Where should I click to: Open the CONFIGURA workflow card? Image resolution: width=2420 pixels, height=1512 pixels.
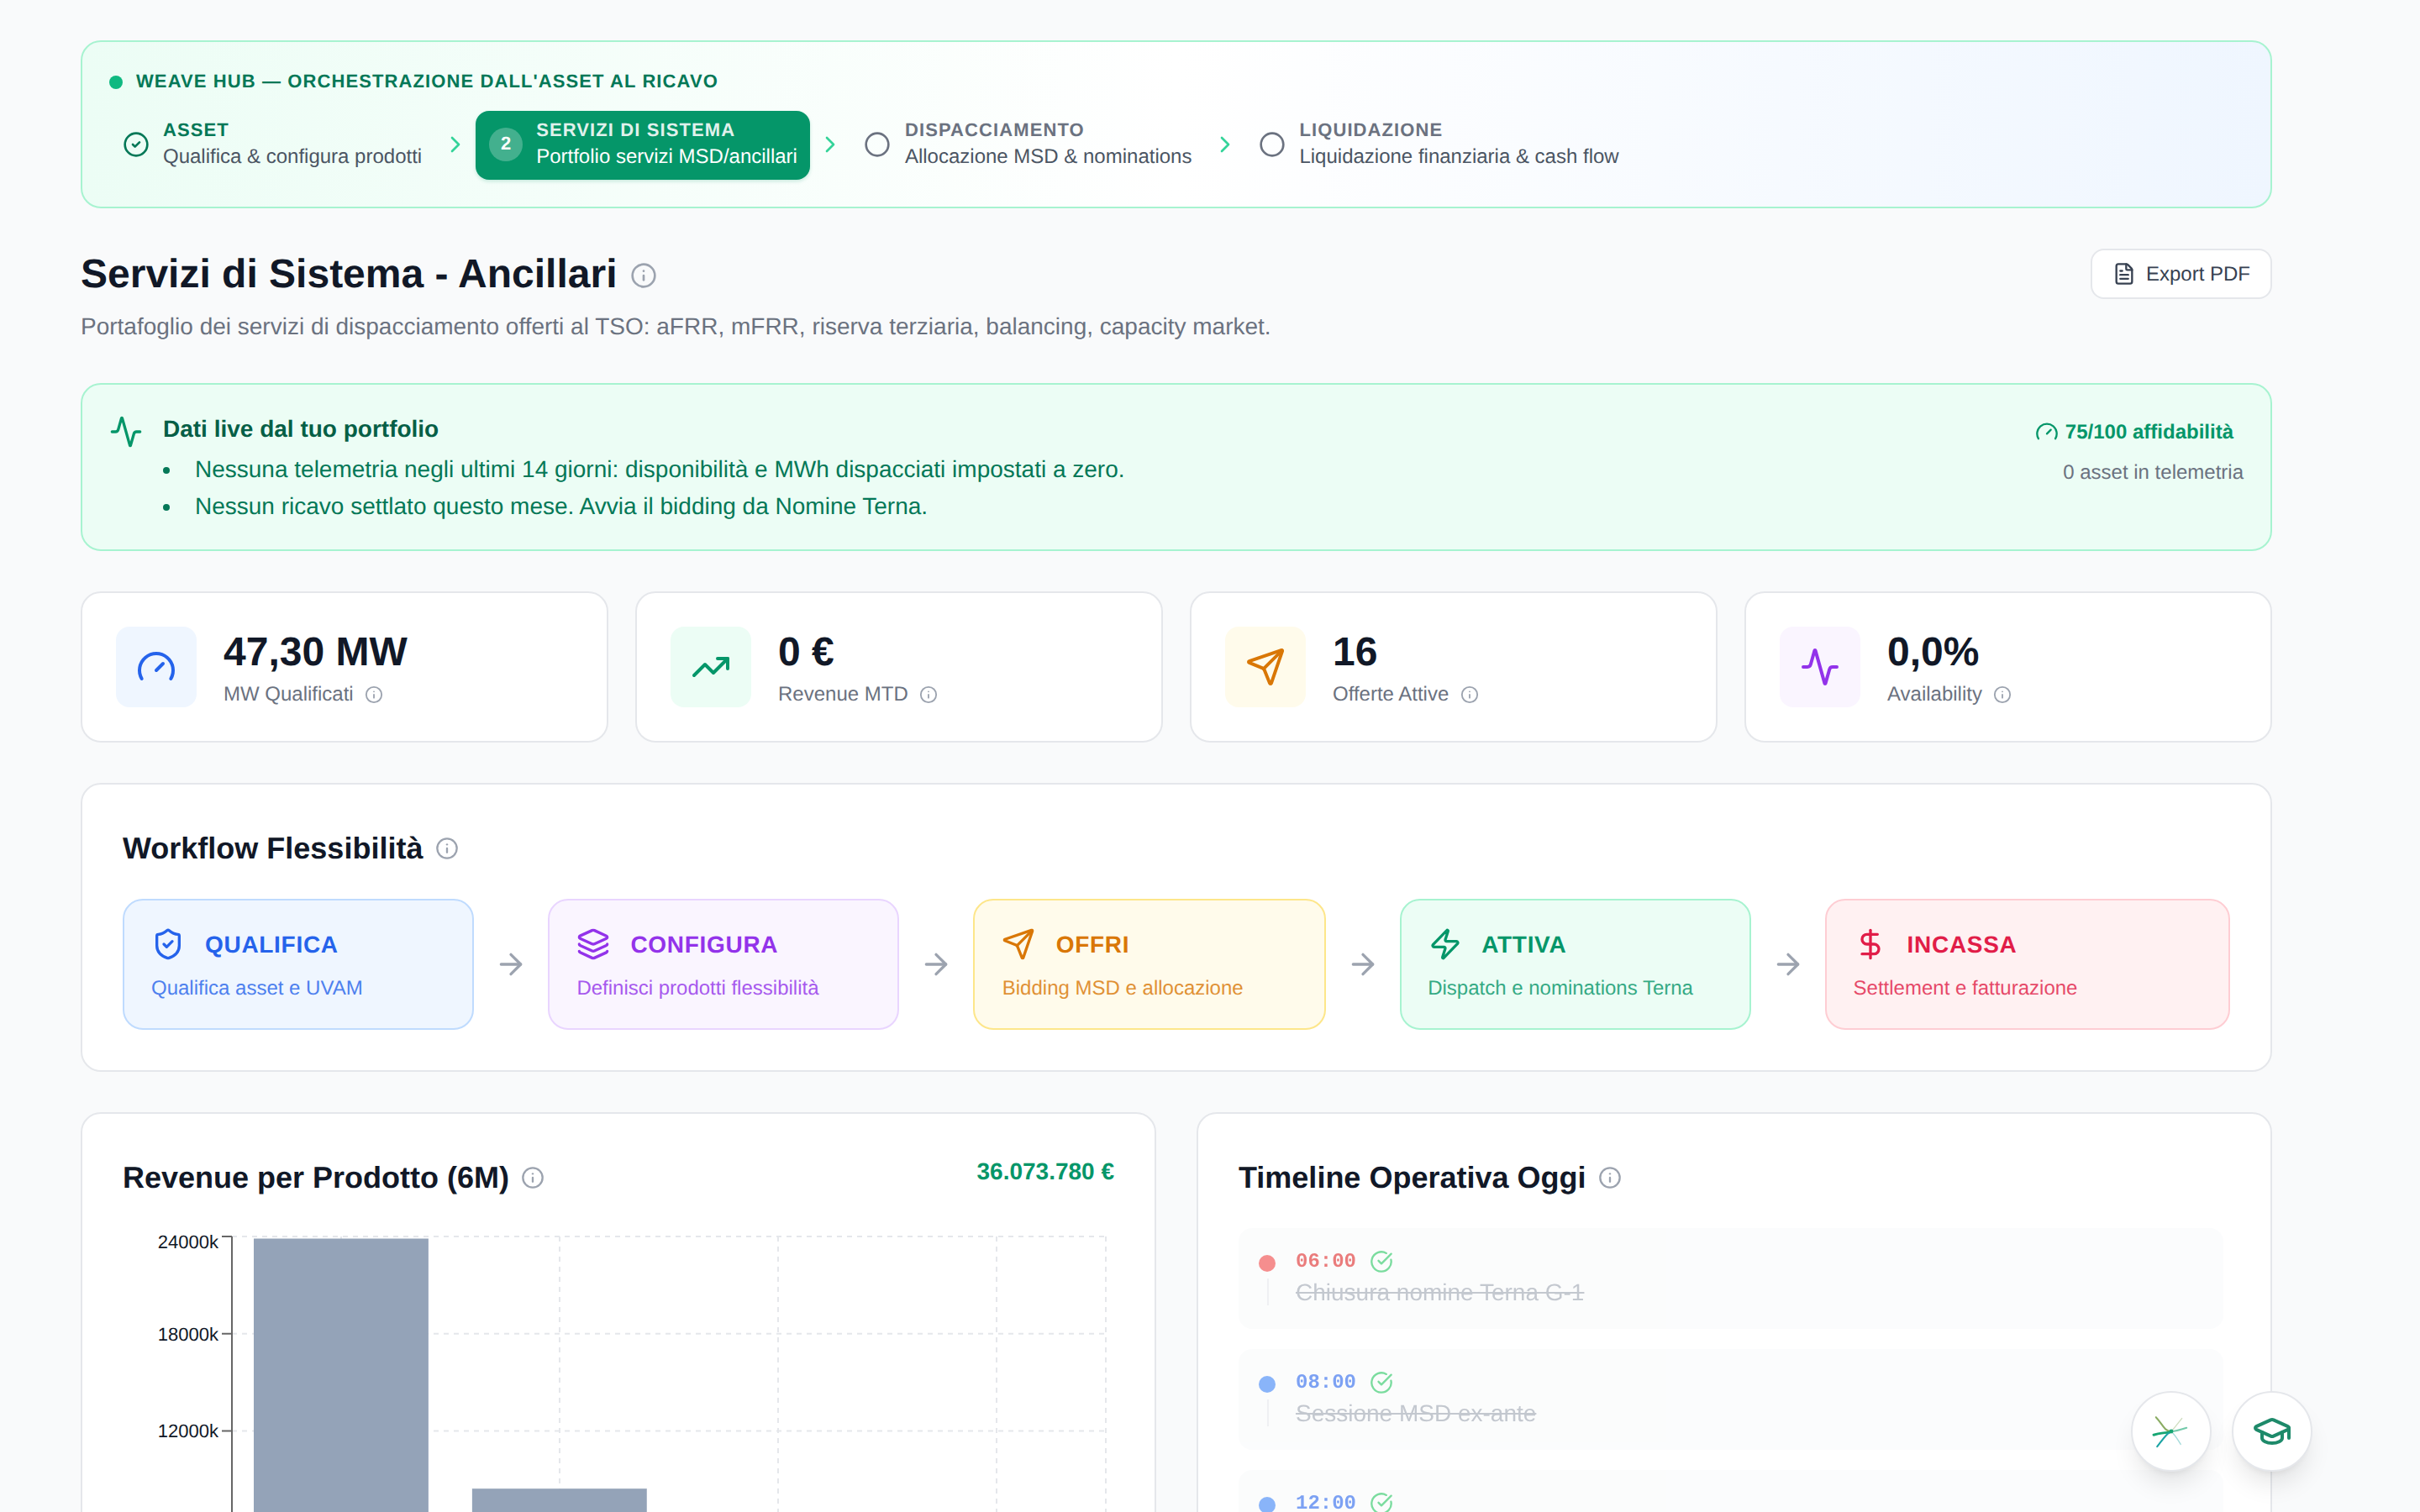click(x=723, y=964)
